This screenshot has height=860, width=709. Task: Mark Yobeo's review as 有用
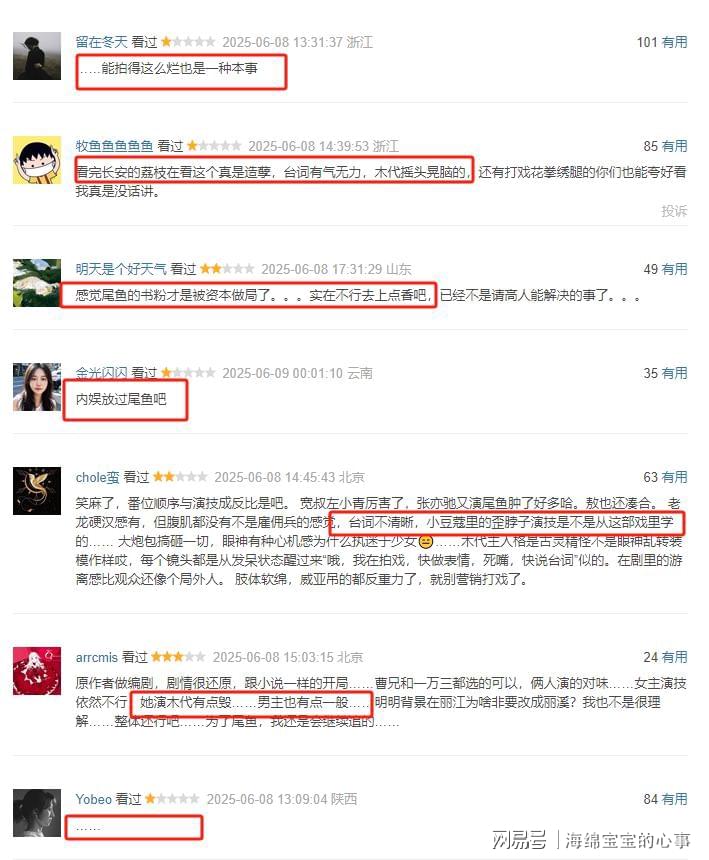pyautogui.click(x=674, y=799)
